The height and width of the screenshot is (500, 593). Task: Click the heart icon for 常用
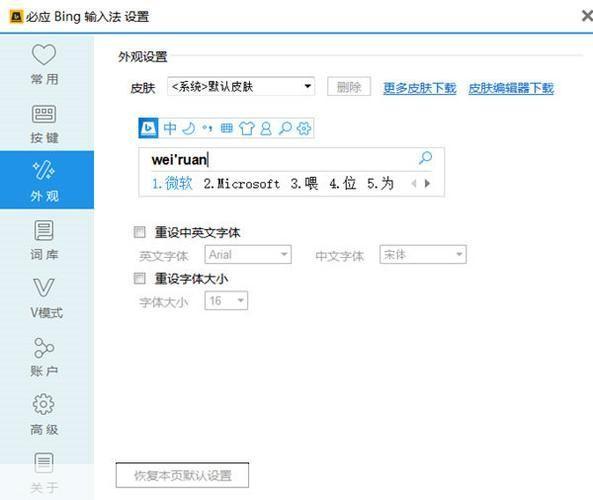tap(44, 54)
